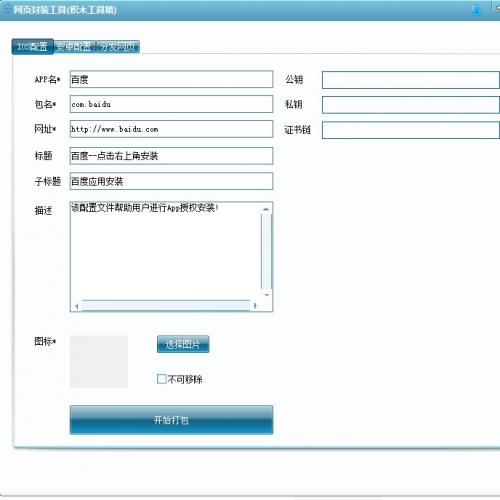Click the 子标题 field with 百度应用安装
Viewport: 500px width, 500px height.
171,181
